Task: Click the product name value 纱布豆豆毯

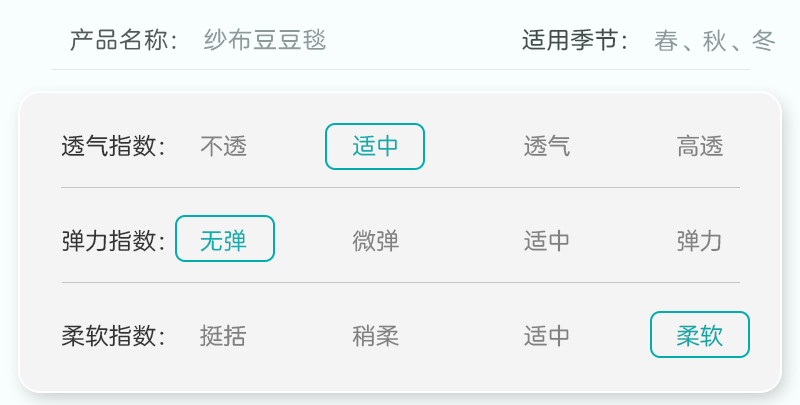Action: [265, 40]
